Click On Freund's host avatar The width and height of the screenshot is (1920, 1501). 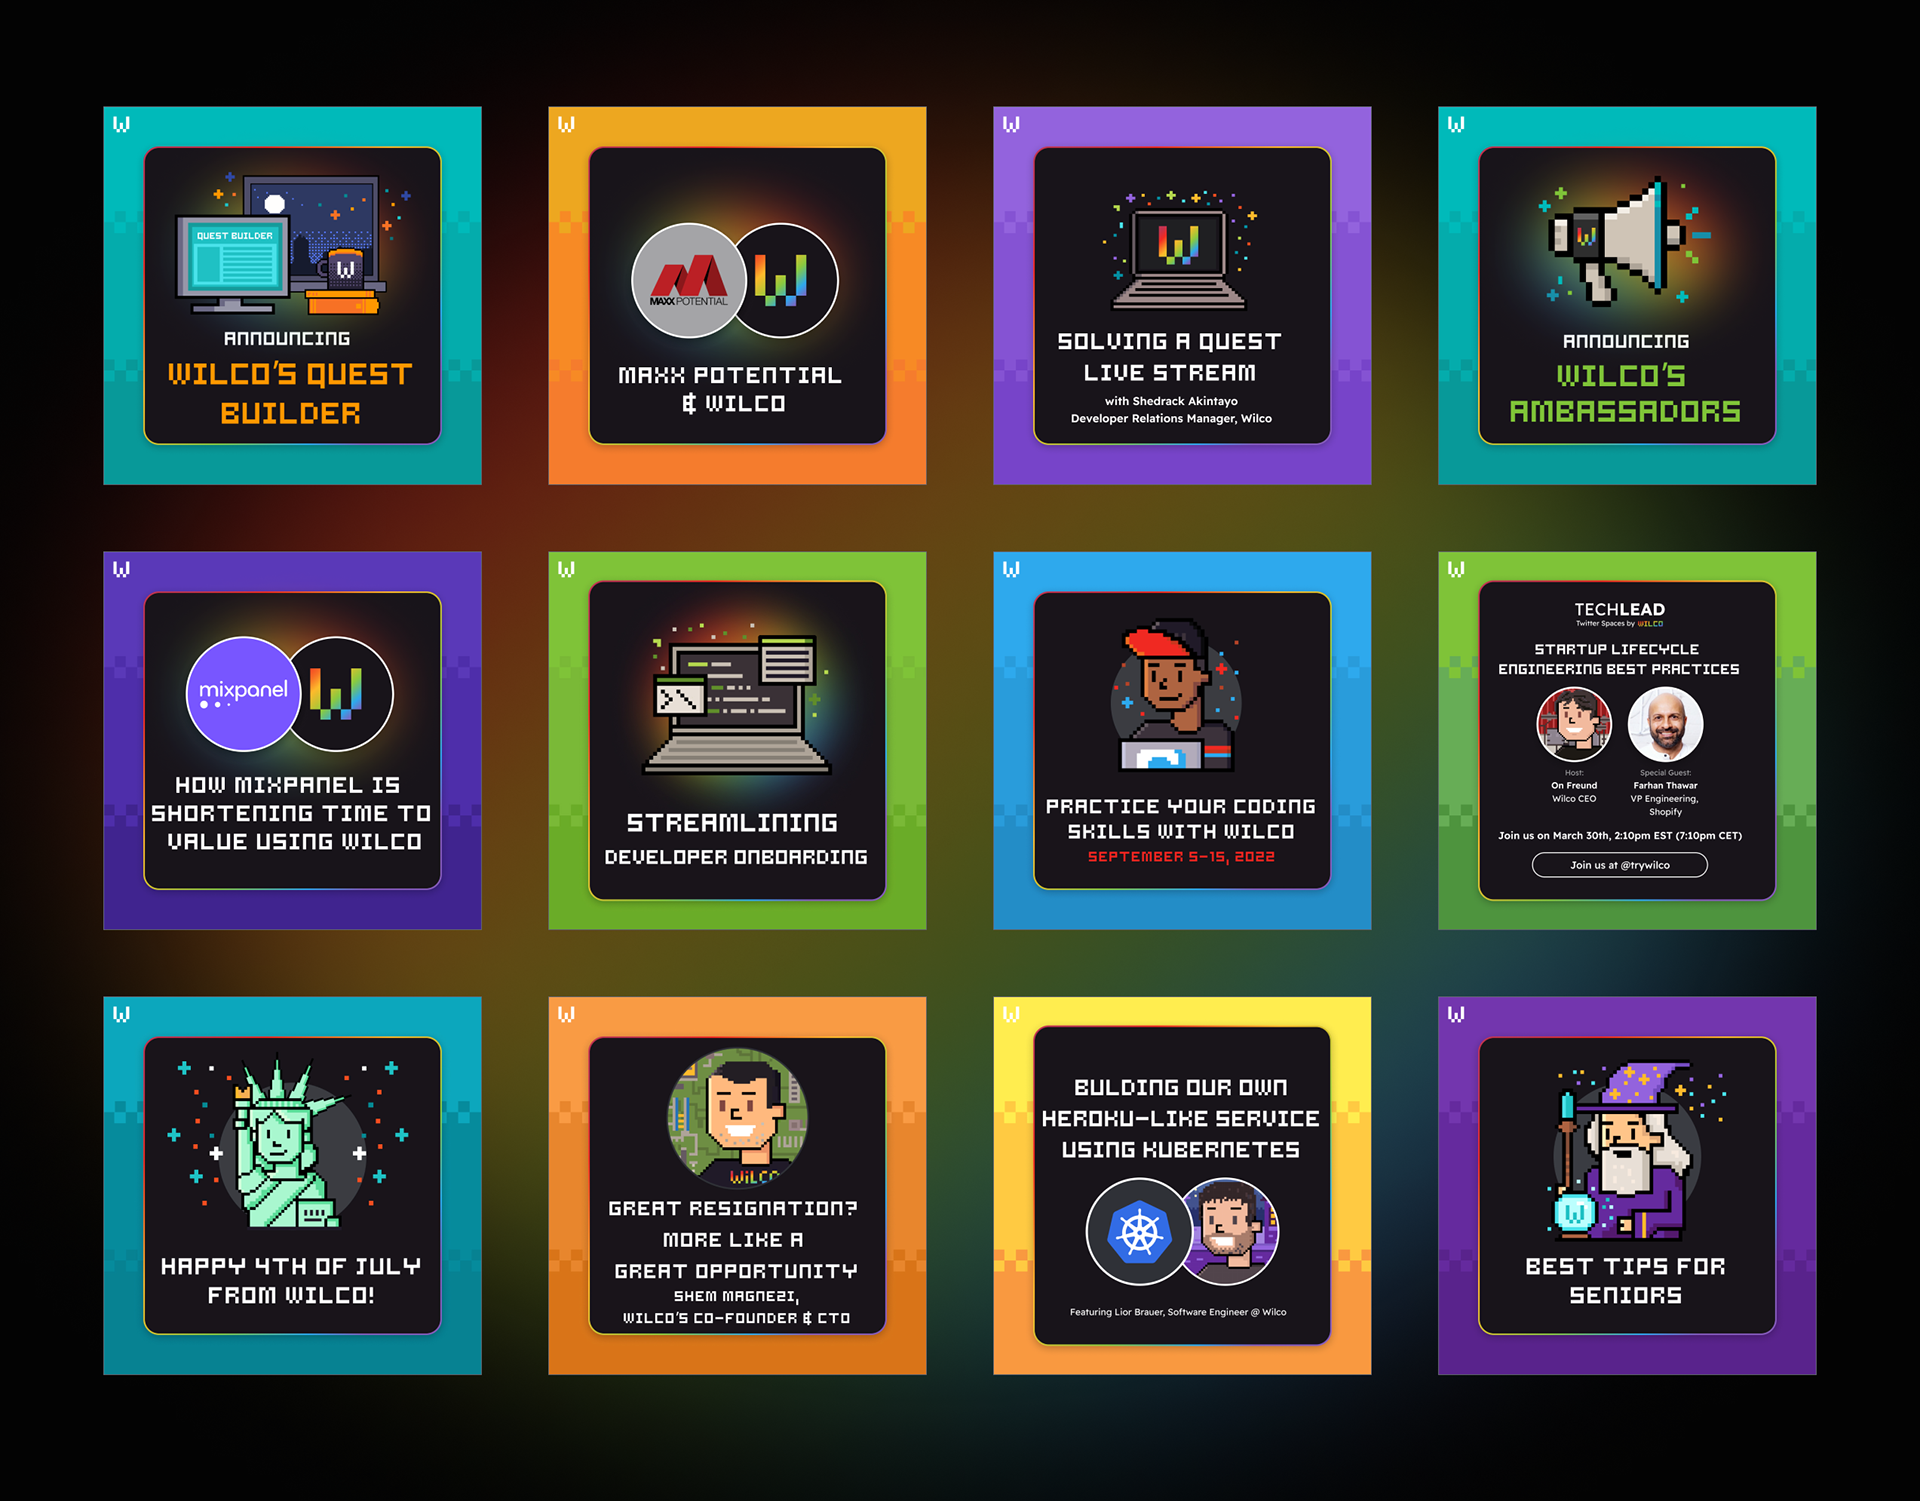click(x=1574, y=724)
